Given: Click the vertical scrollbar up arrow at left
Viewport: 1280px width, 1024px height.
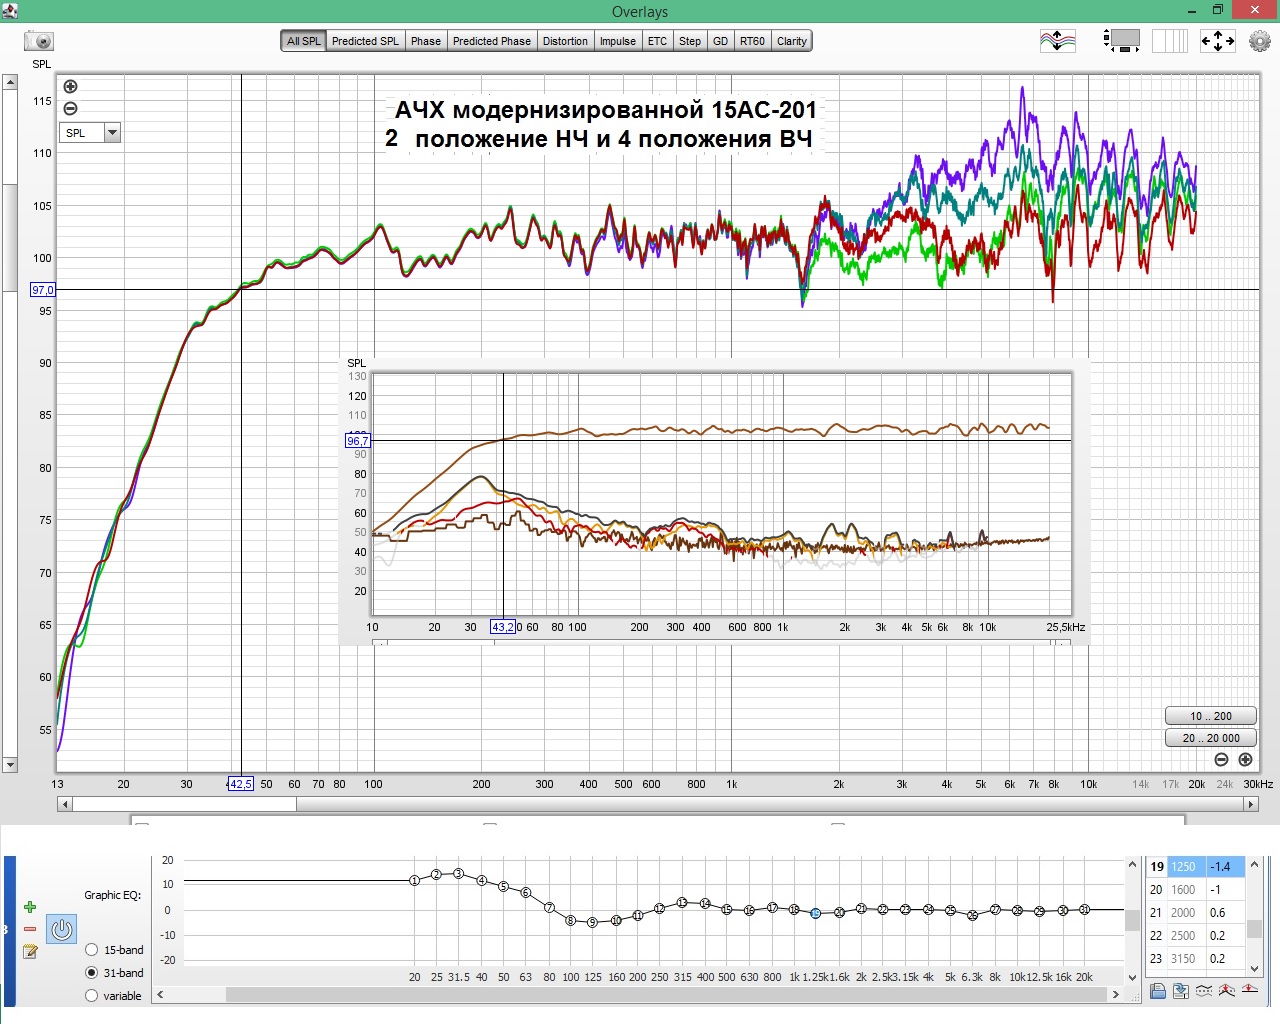Looking at the screenshot, I should pyautogui.click(x=10, y=82).
